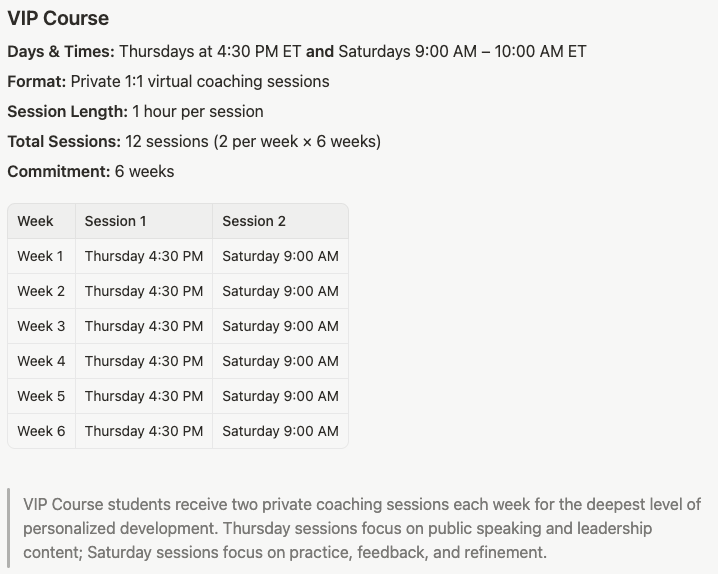Click the Total Sessions line

click(x=194, y=141)
